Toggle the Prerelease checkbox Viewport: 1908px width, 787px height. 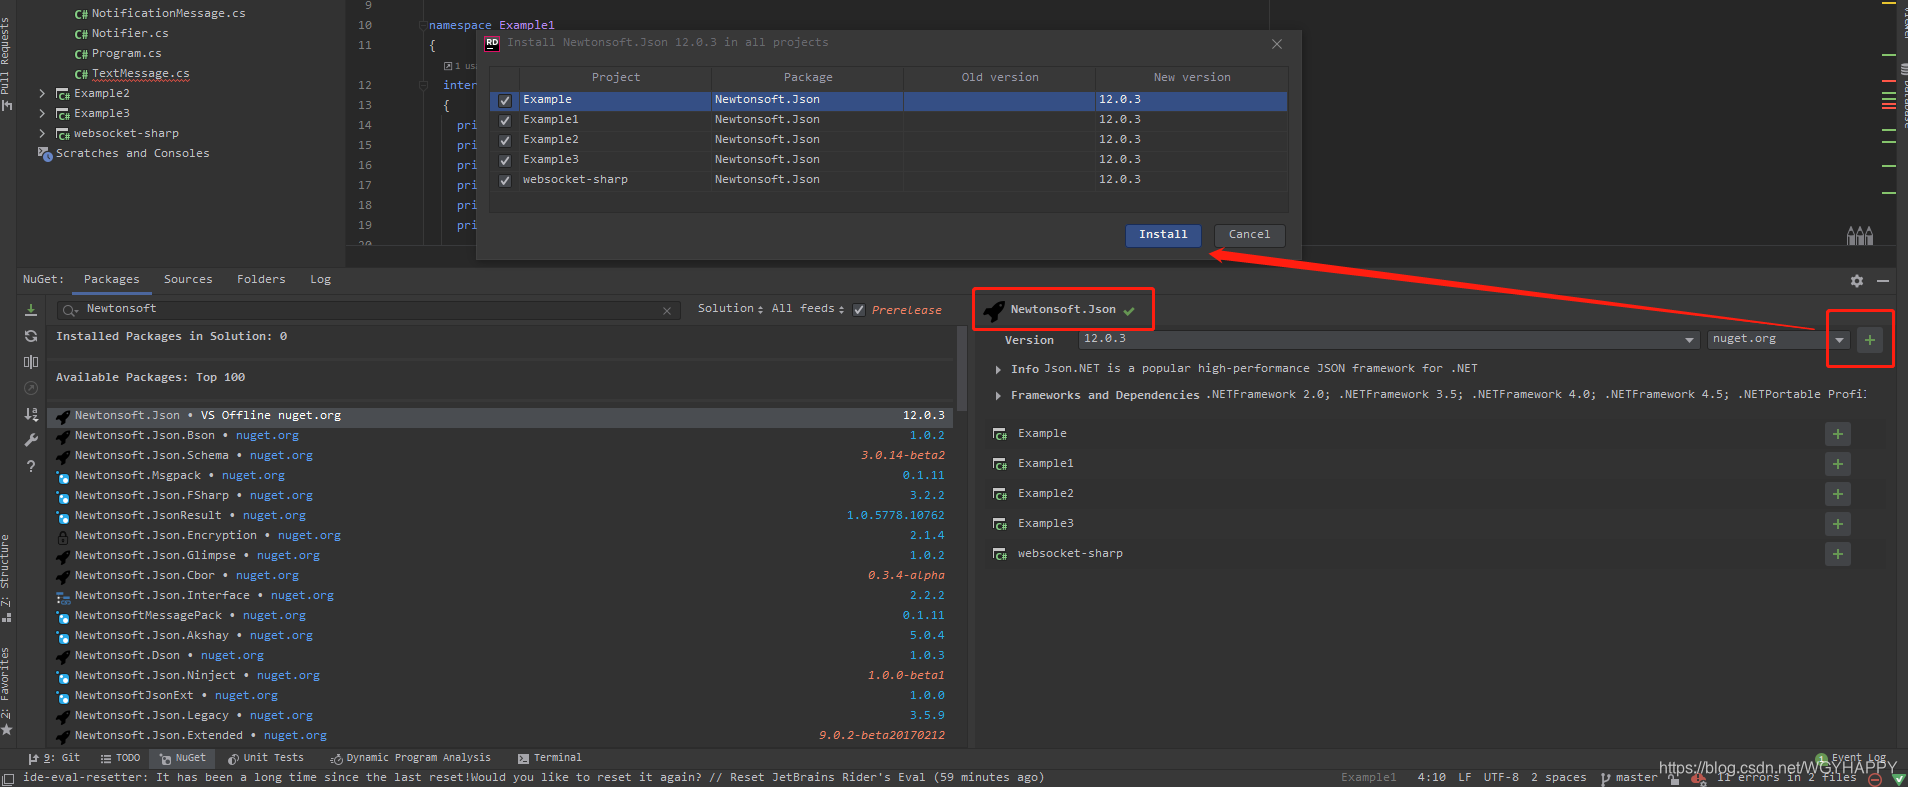[x=859, y=310]
